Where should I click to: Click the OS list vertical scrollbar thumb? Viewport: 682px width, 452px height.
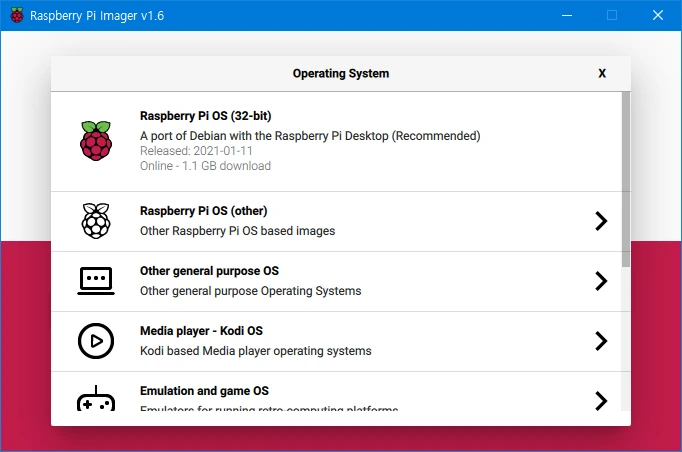[626, 180]
